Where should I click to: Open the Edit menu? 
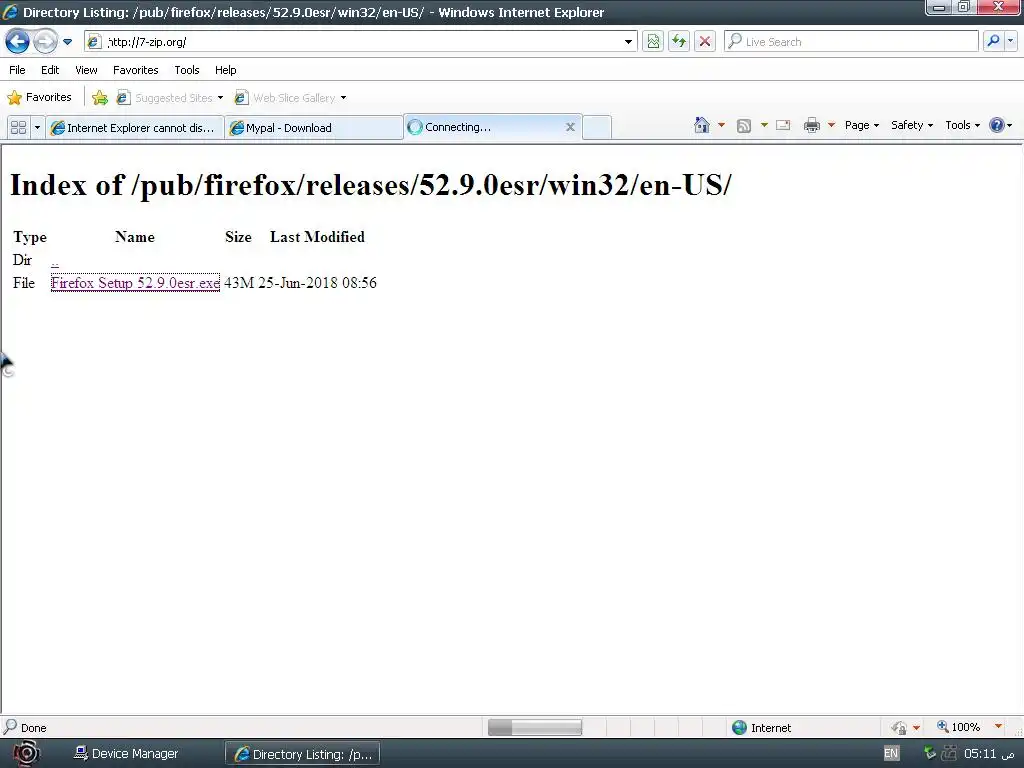pos(50,70)
